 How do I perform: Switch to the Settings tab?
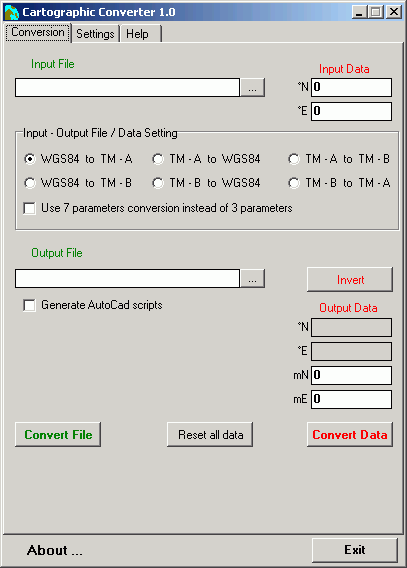pyautogui.click(x=95, y=34)
